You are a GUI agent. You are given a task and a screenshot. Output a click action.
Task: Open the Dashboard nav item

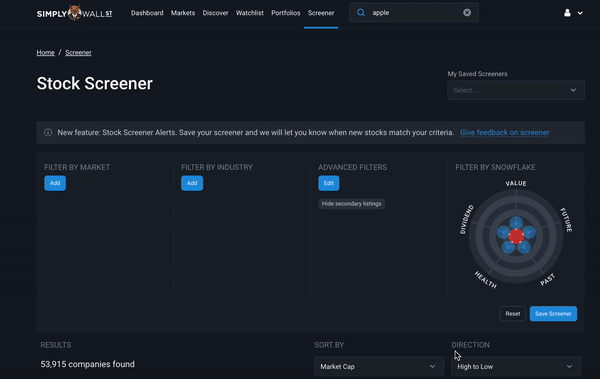[x=147, y=13]
